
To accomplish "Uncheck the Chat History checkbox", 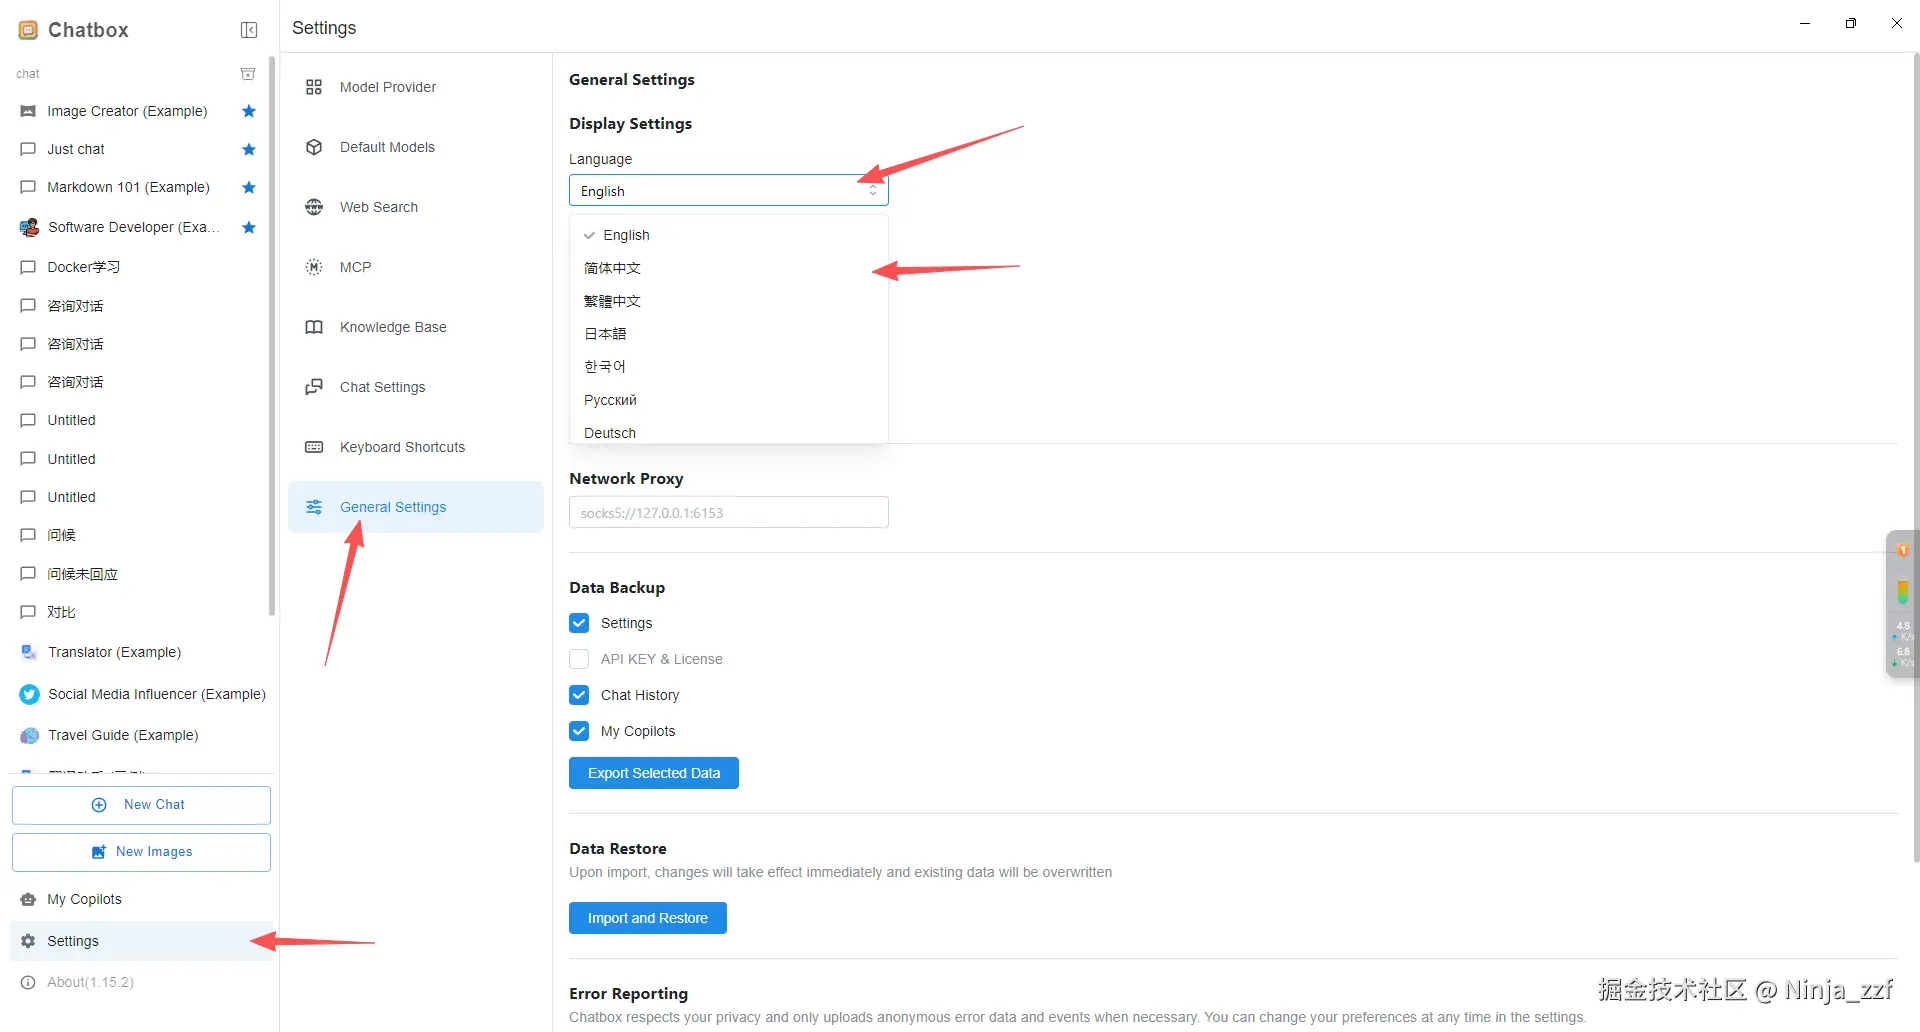I will pyautogui.click(x=579, y=695).
